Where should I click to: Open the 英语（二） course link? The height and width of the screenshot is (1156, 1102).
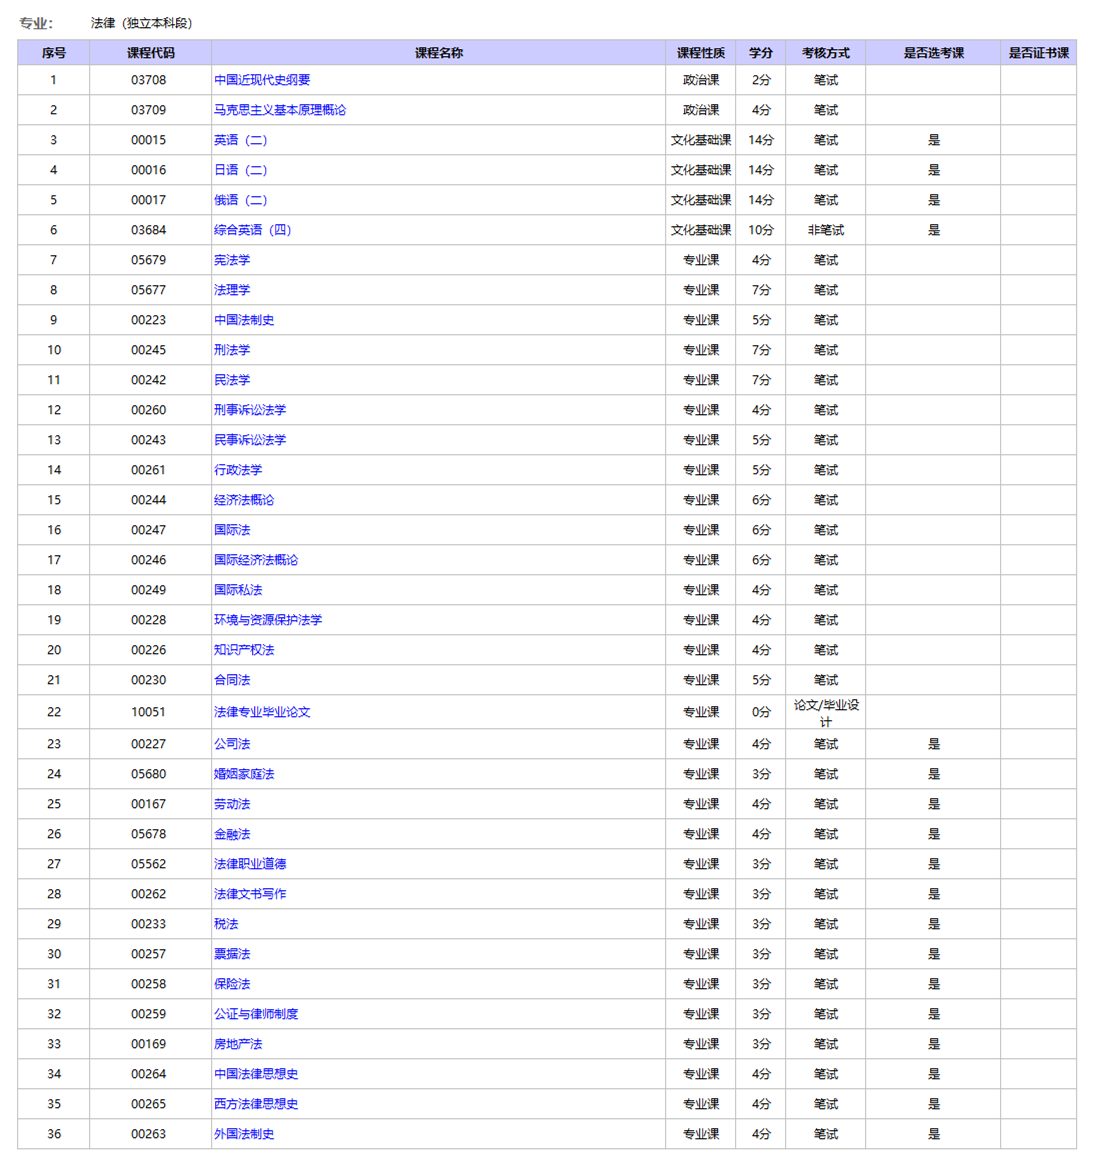point(241,140)
